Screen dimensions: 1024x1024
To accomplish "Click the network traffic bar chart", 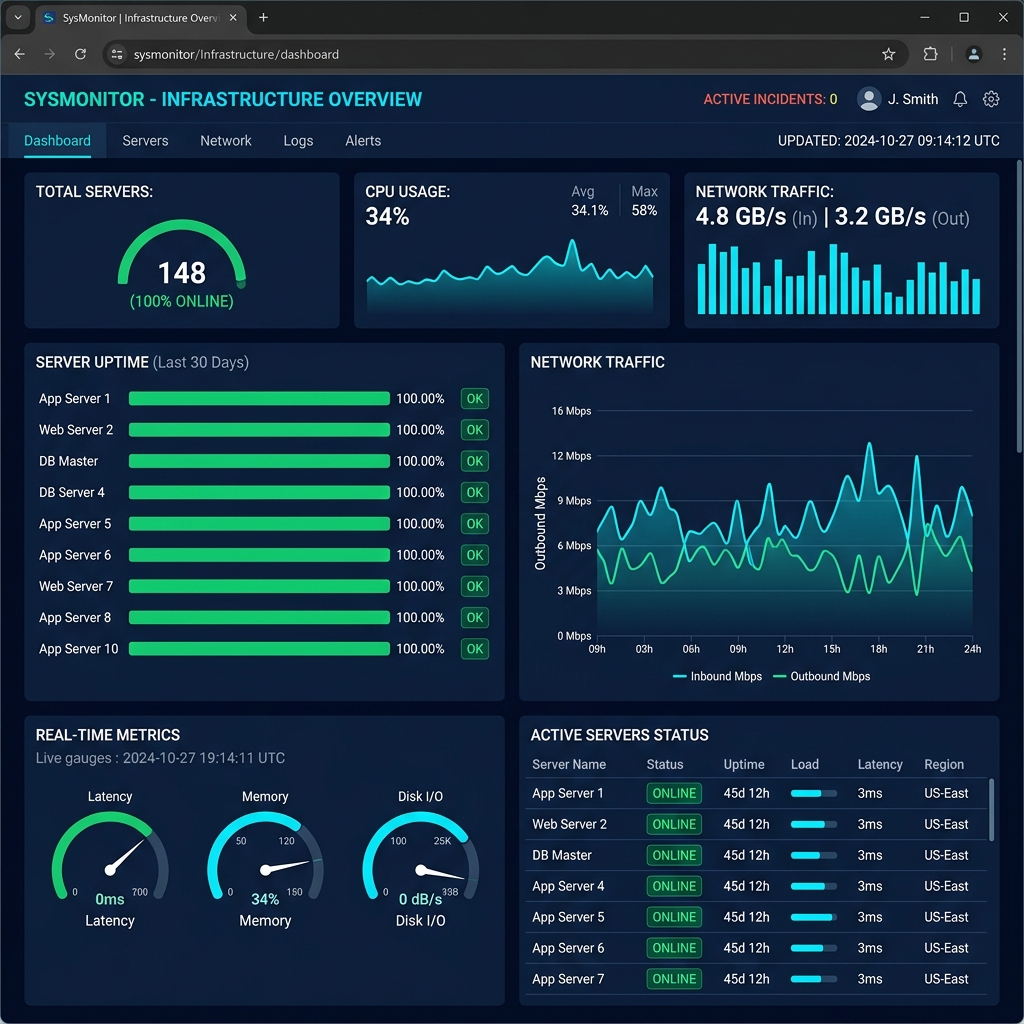I will pos(839,279).
